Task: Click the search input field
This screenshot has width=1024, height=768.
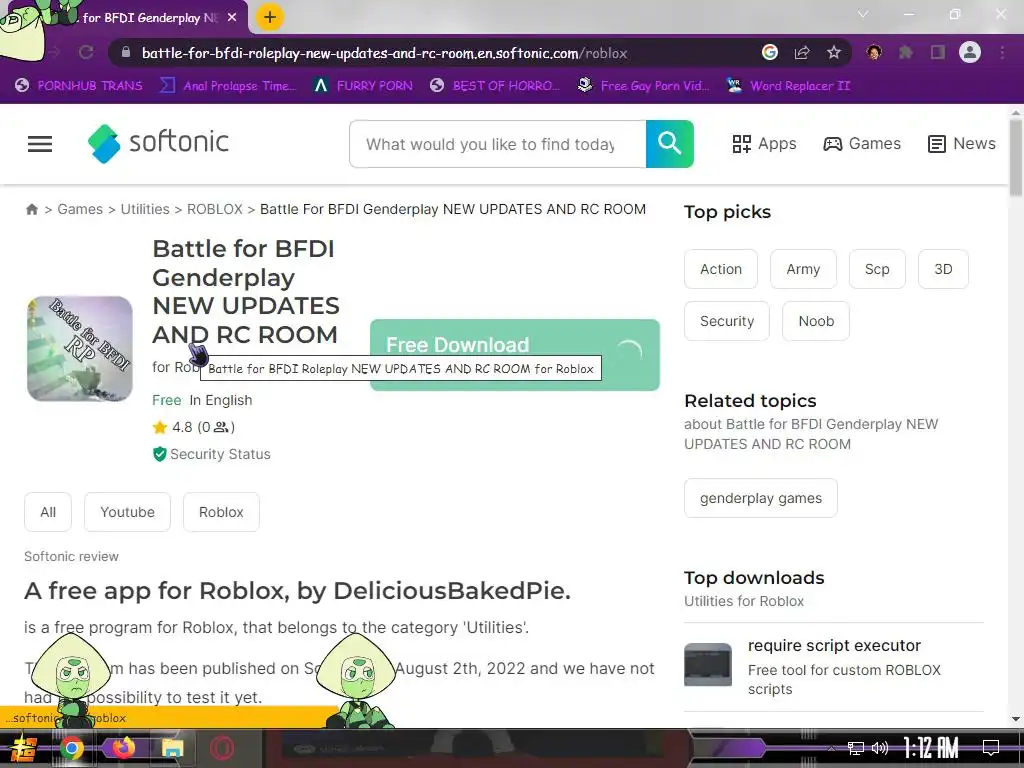Action: 498,144
